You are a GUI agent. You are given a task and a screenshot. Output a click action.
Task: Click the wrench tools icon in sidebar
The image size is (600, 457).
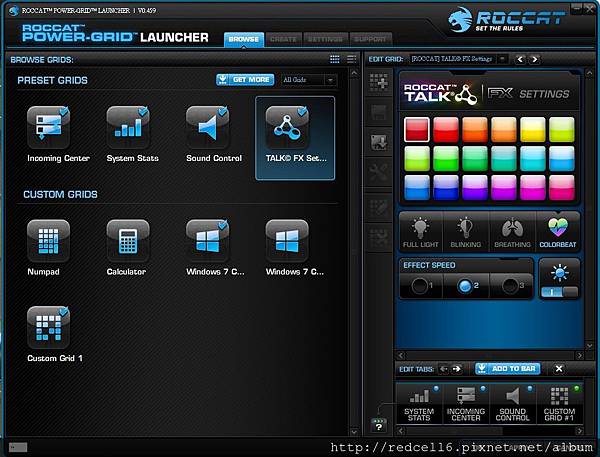point(378,172)
